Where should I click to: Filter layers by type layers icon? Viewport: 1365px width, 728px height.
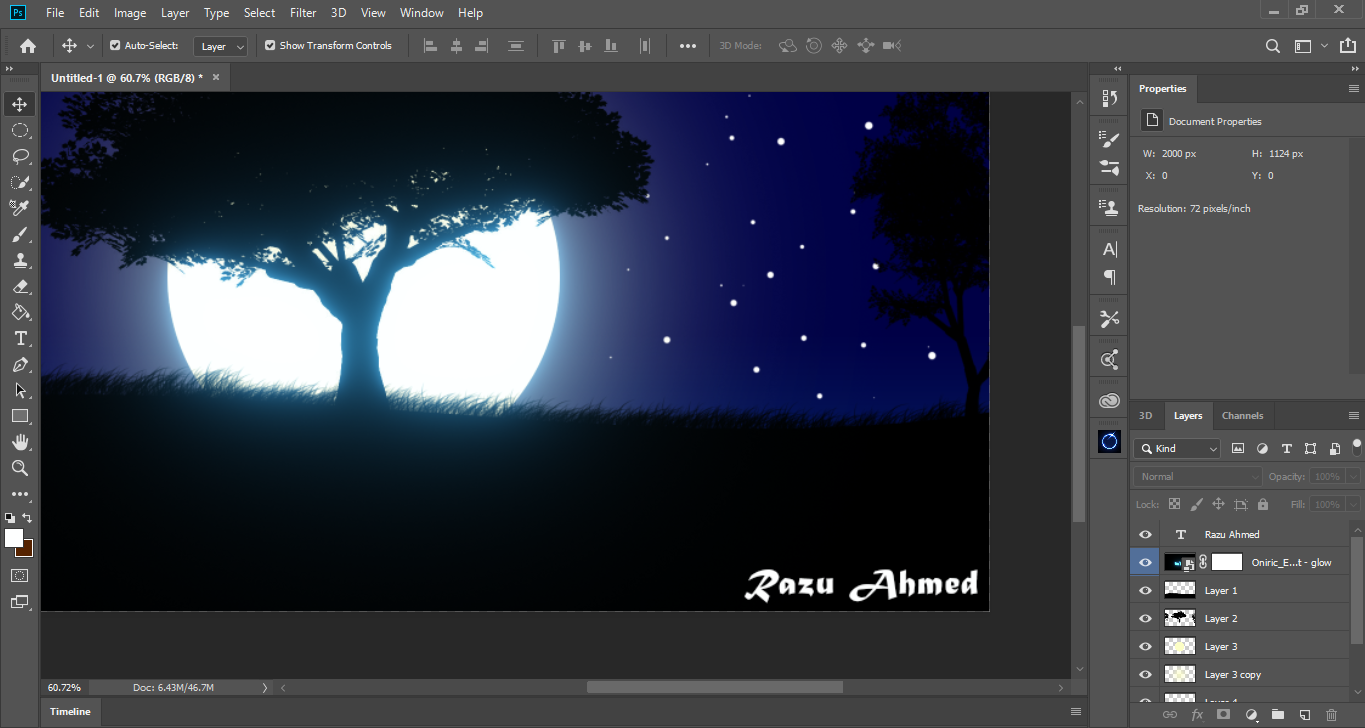(1286, 449)
